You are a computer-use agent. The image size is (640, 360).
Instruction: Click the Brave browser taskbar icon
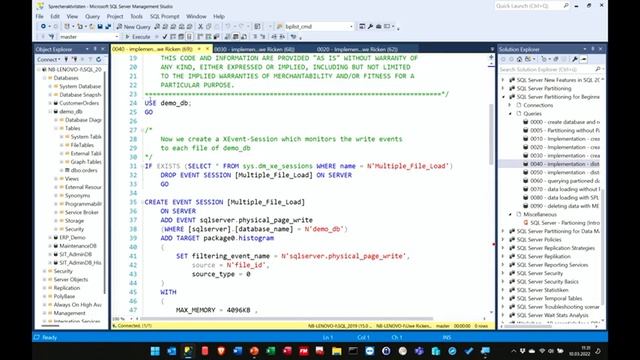click(221, 351)
